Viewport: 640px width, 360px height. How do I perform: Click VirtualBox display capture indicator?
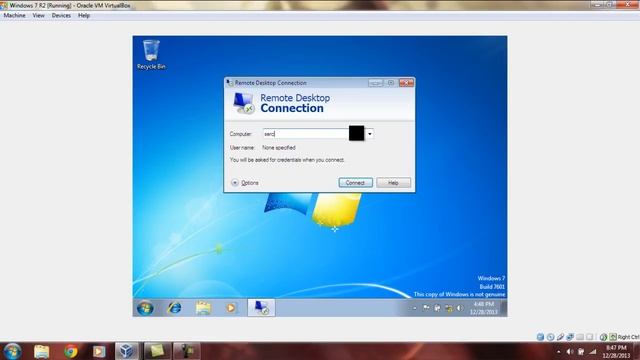pos(589,337)
